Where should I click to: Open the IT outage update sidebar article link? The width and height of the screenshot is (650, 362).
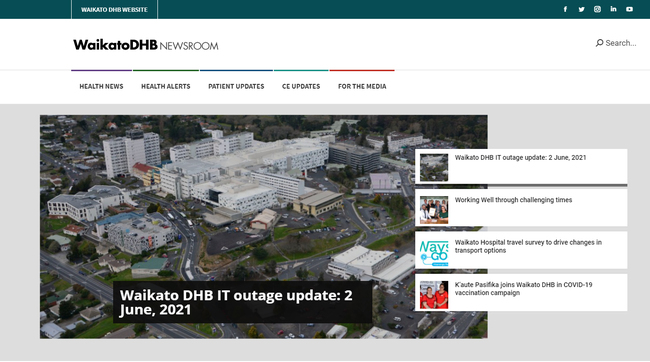[x=520, y=158]
